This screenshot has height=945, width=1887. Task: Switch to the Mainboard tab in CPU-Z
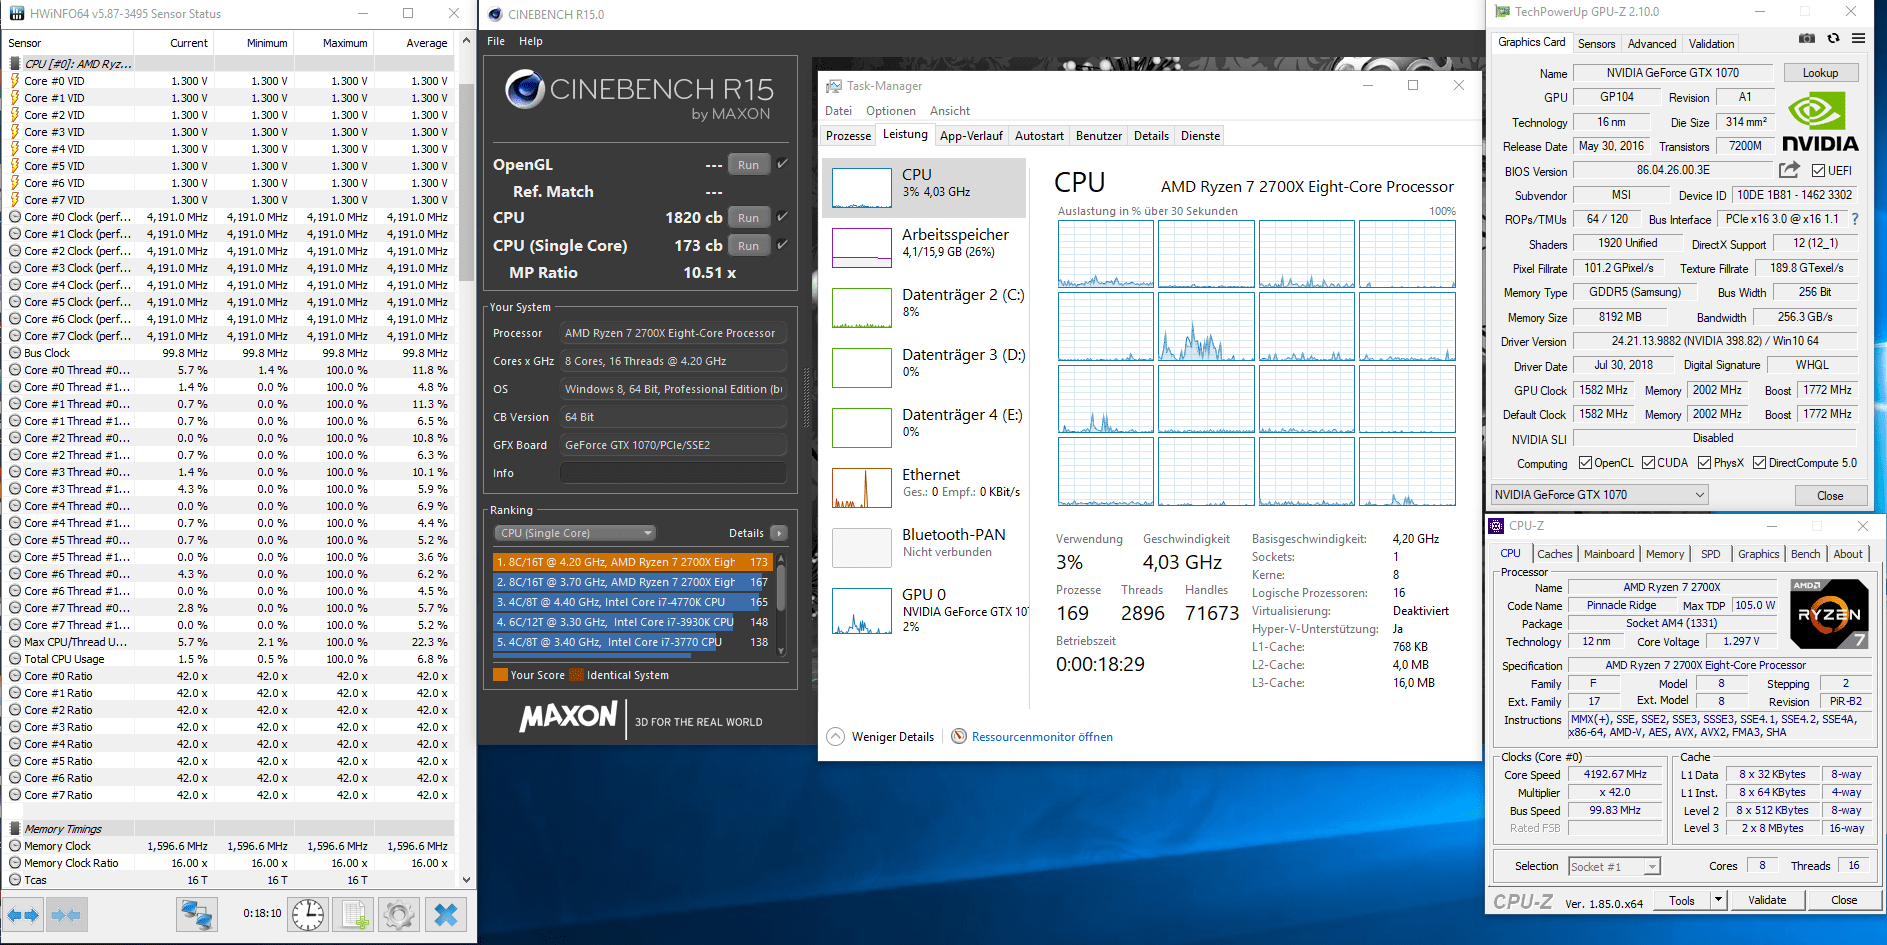(x=1609, y=554)
